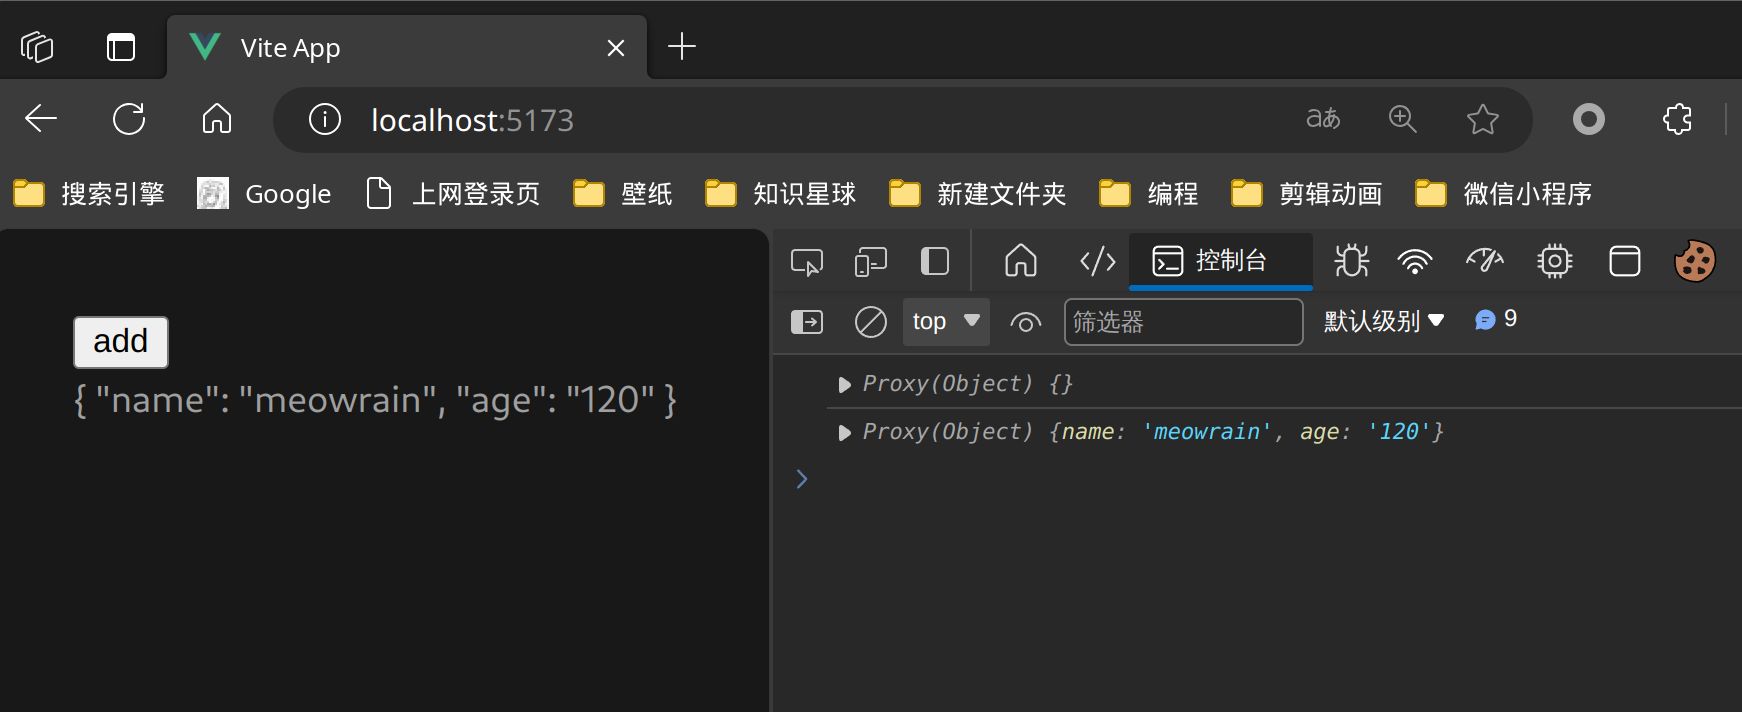Open the cookie extension panel icon
The height and width of the screenshot is (712, 1742).
(1694, 261)
